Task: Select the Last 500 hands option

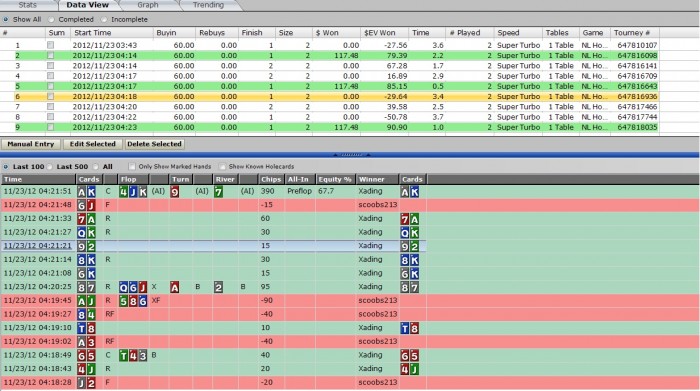Action: [x=50, y=166]
